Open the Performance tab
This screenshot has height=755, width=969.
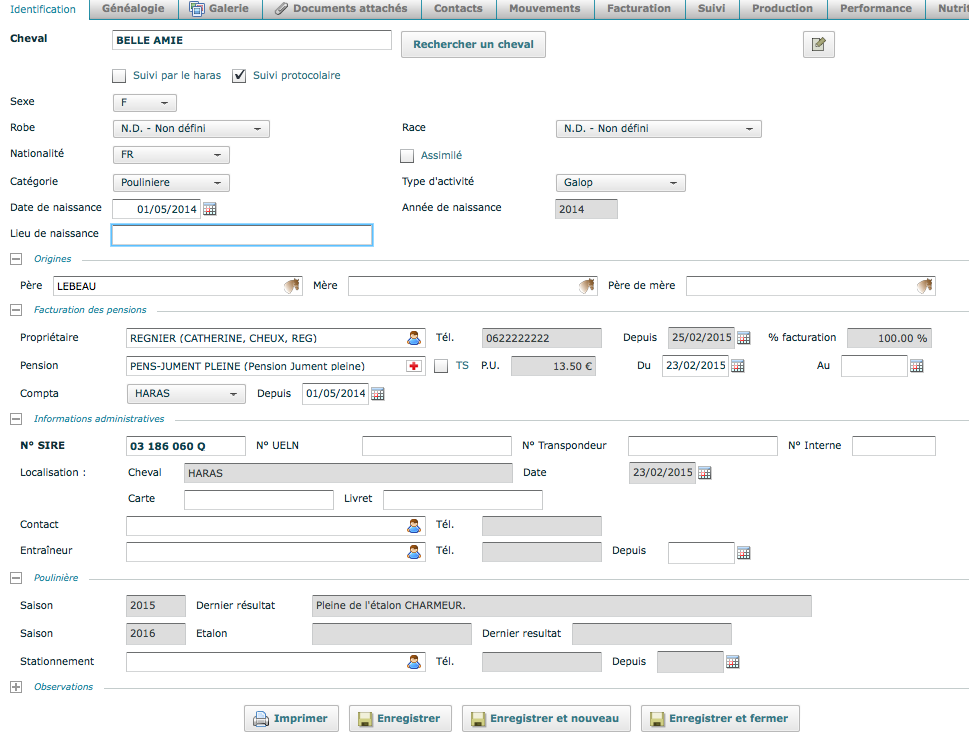coord(876,9)
